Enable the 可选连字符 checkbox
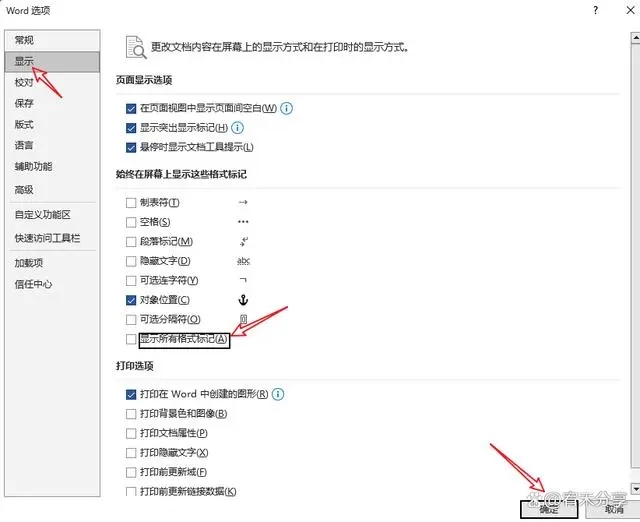 (x=131, y=281)
